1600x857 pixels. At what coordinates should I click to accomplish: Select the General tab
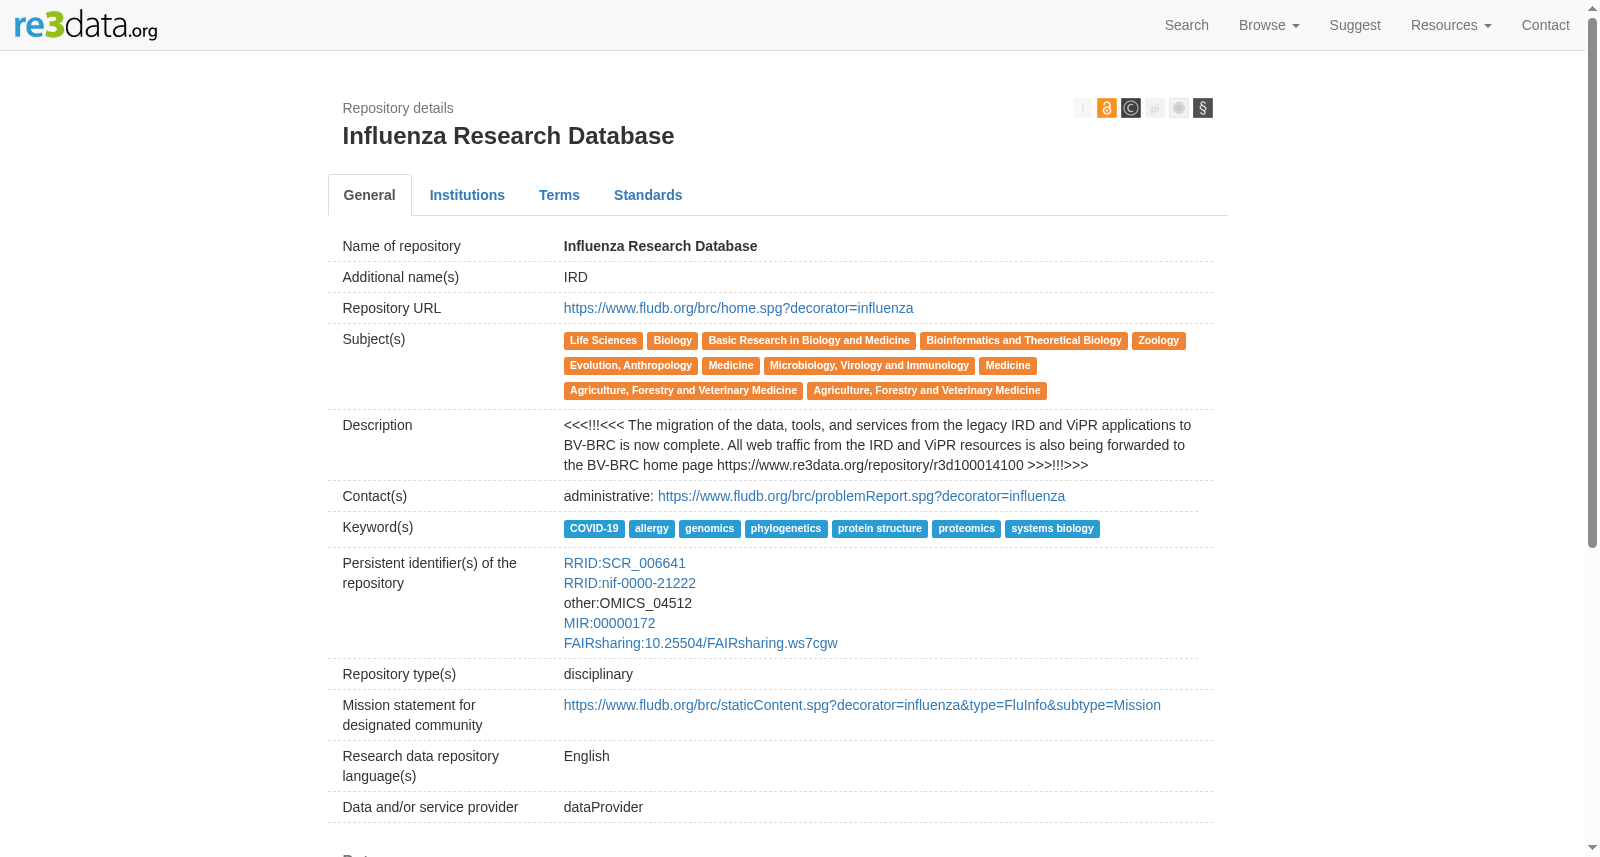[370, 195]
